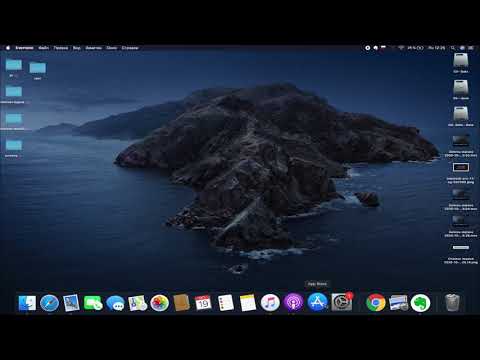
Task: Launch Safari from the dock
Action: (49, 303)
